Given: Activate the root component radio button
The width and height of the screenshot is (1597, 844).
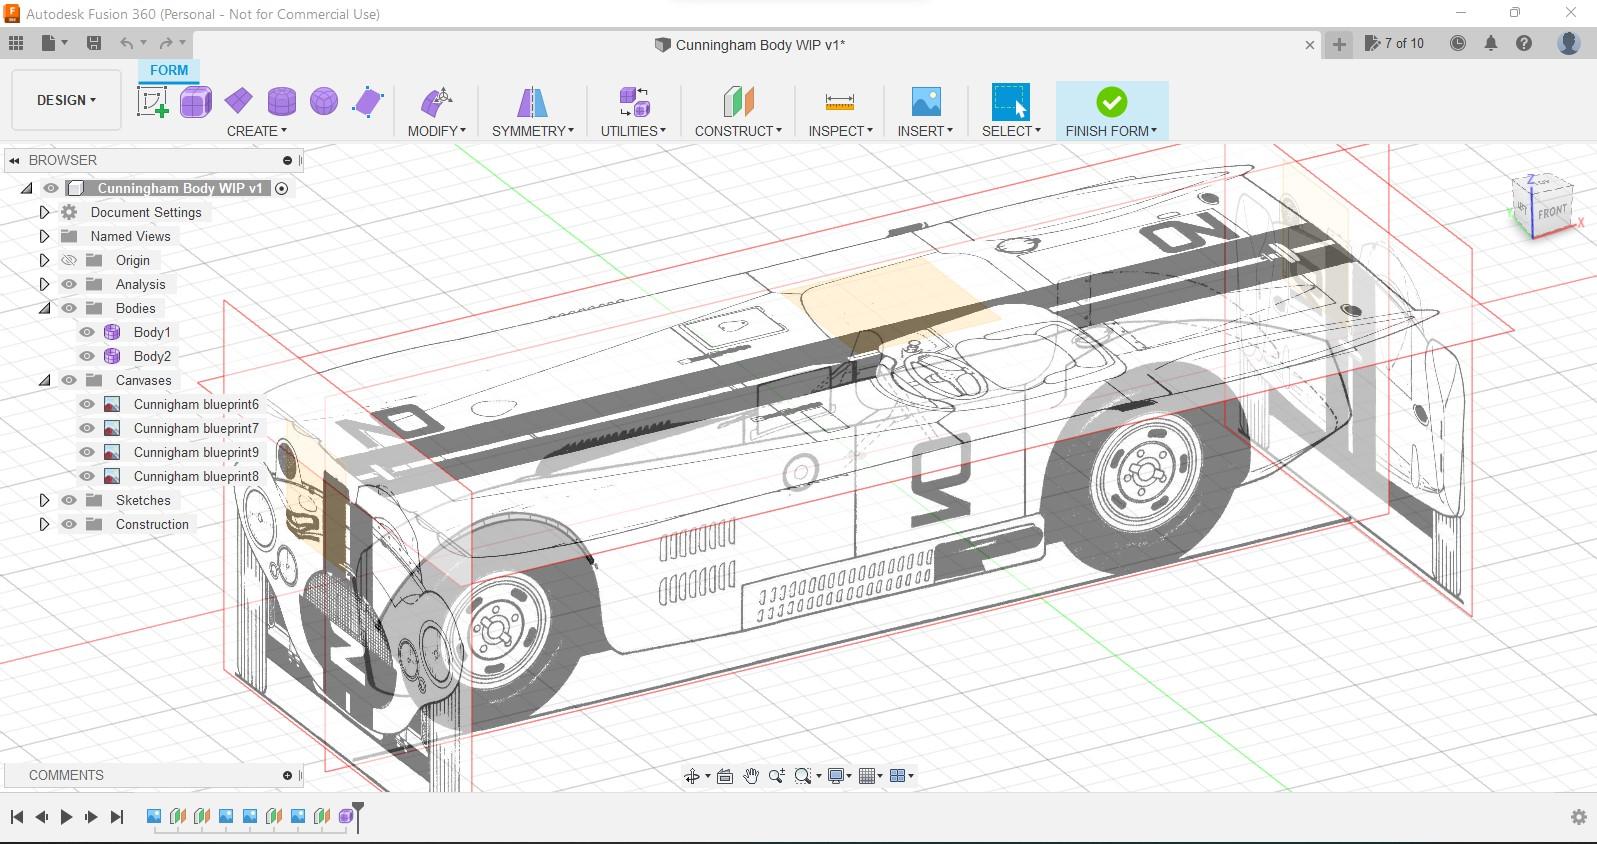Looking at the screenshot, I should [x=282, y=188].
